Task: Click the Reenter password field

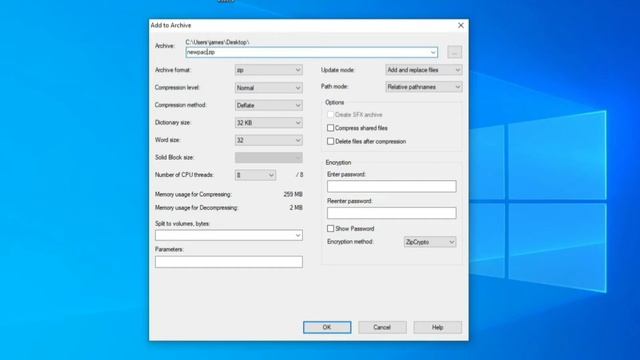Action: 391,213
